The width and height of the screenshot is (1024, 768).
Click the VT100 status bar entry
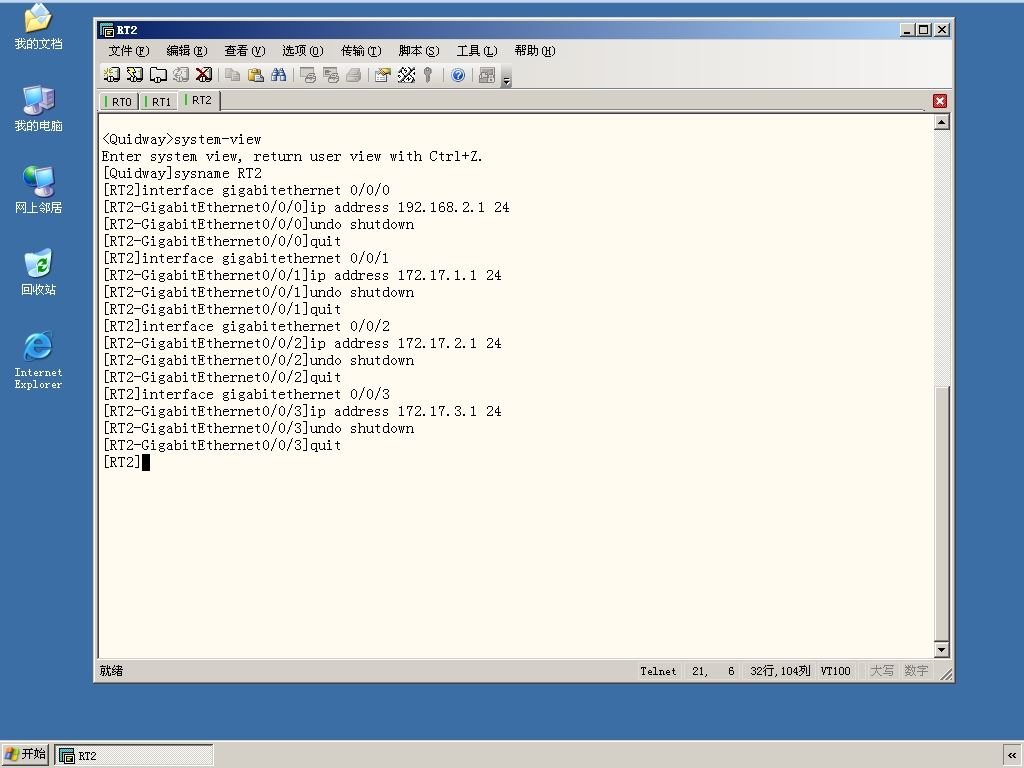[x=835, y=671]
